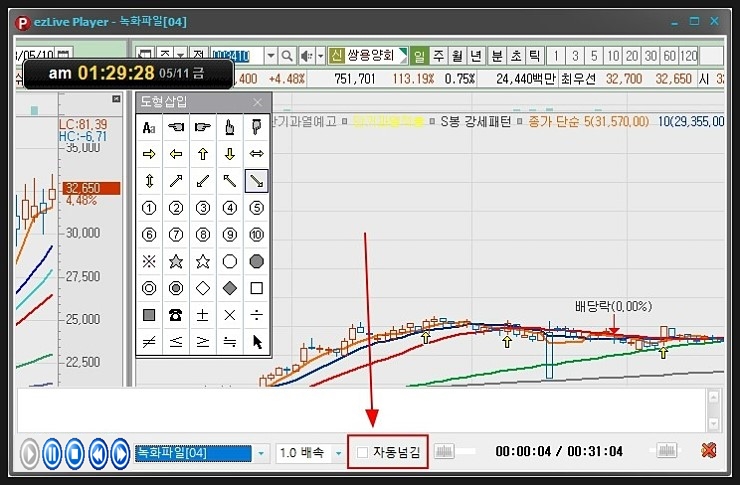The image size is (740, 485).
Task: Close the 도형삽입 shape palette
Action: [257, 101]
